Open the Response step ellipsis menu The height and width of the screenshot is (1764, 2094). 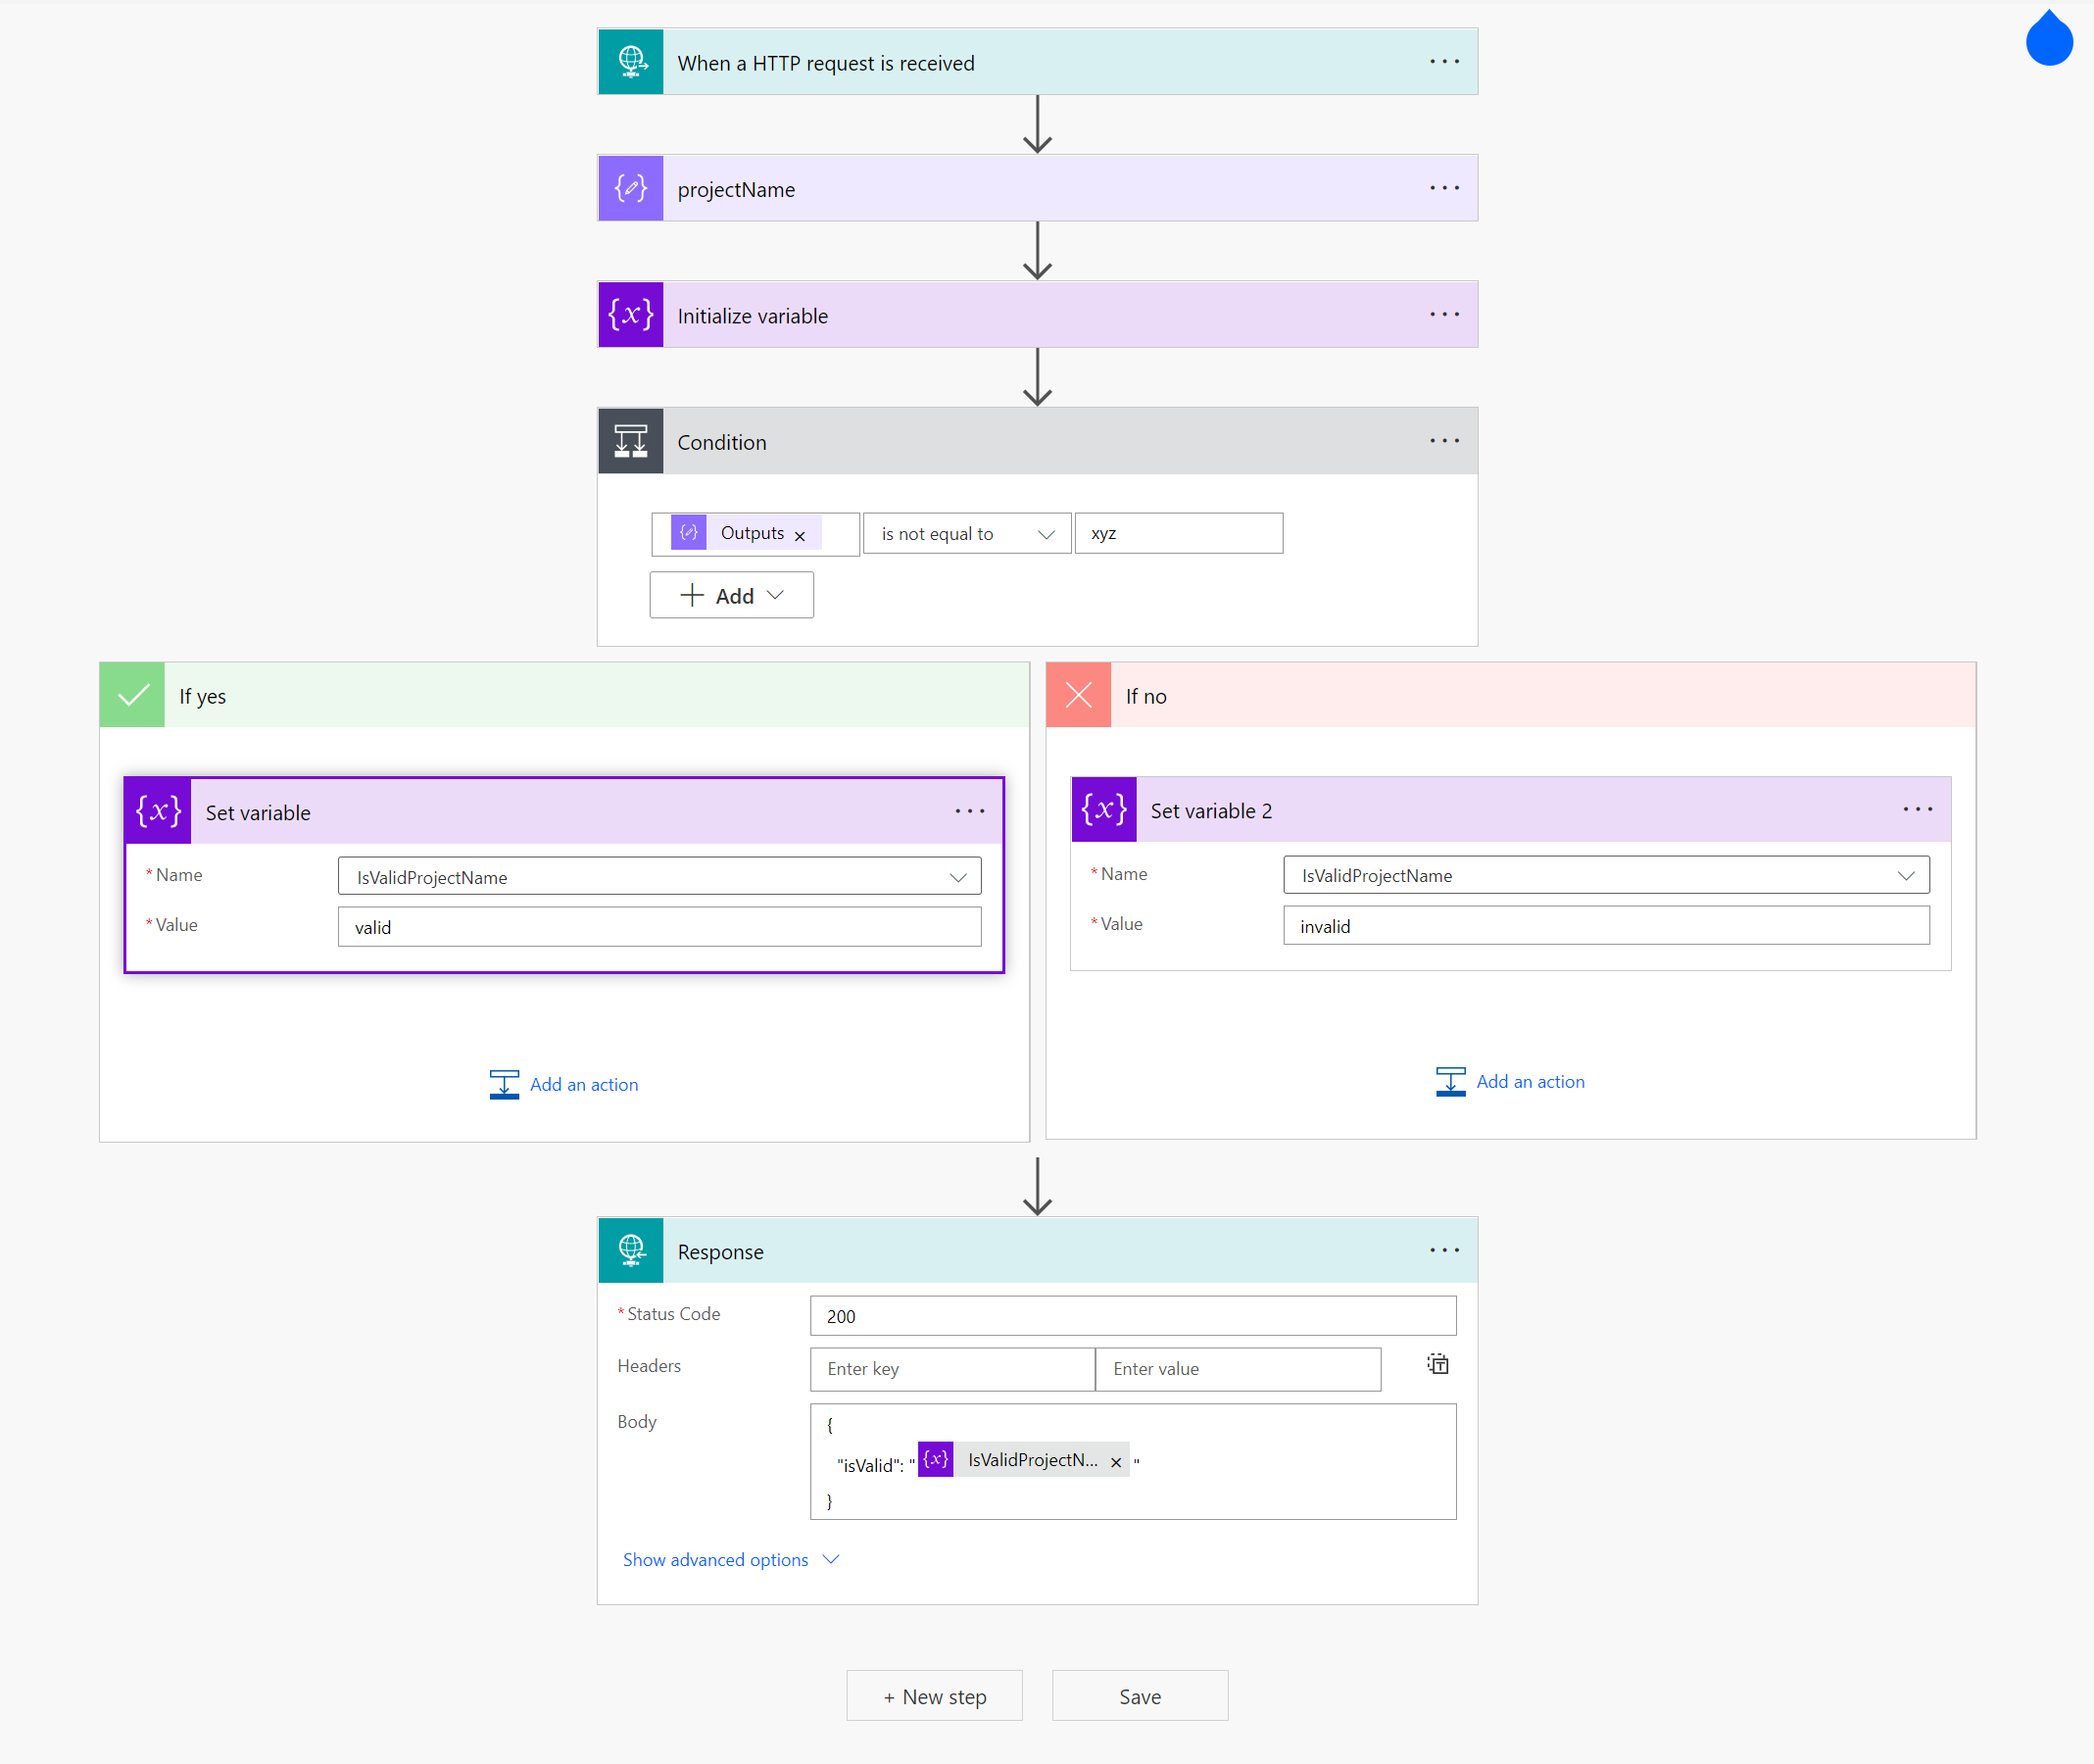(1443, 1250)
